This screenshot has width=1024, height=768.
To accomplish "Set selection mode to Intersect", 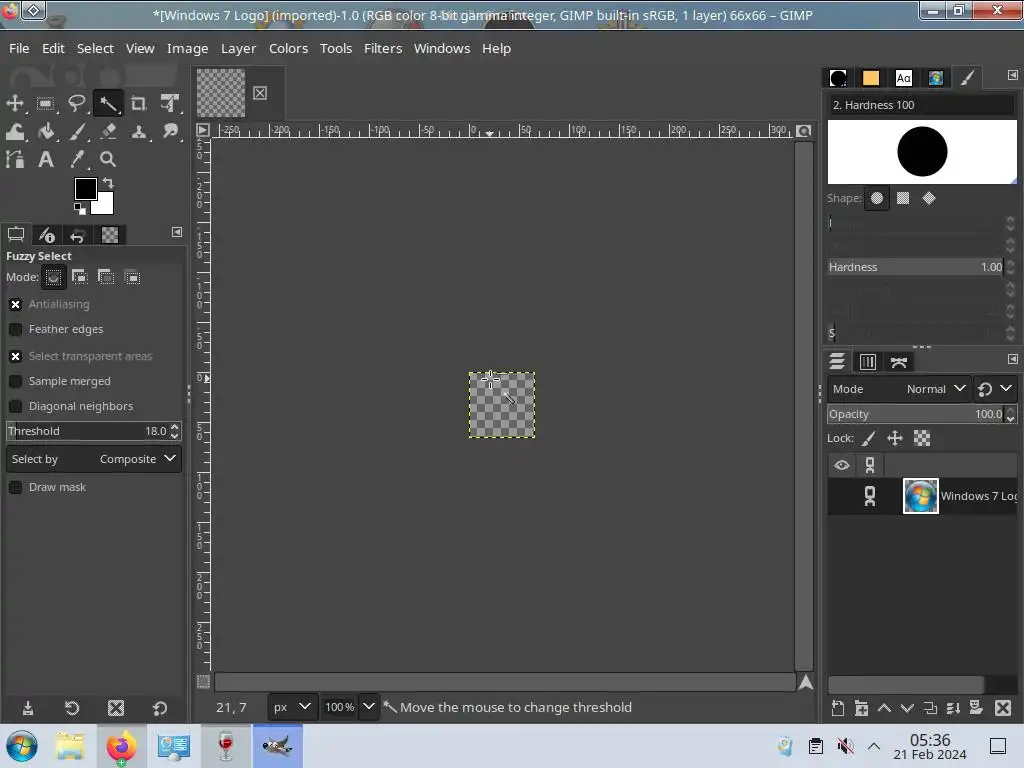I will pyautogui.click(x=132, y=278).
